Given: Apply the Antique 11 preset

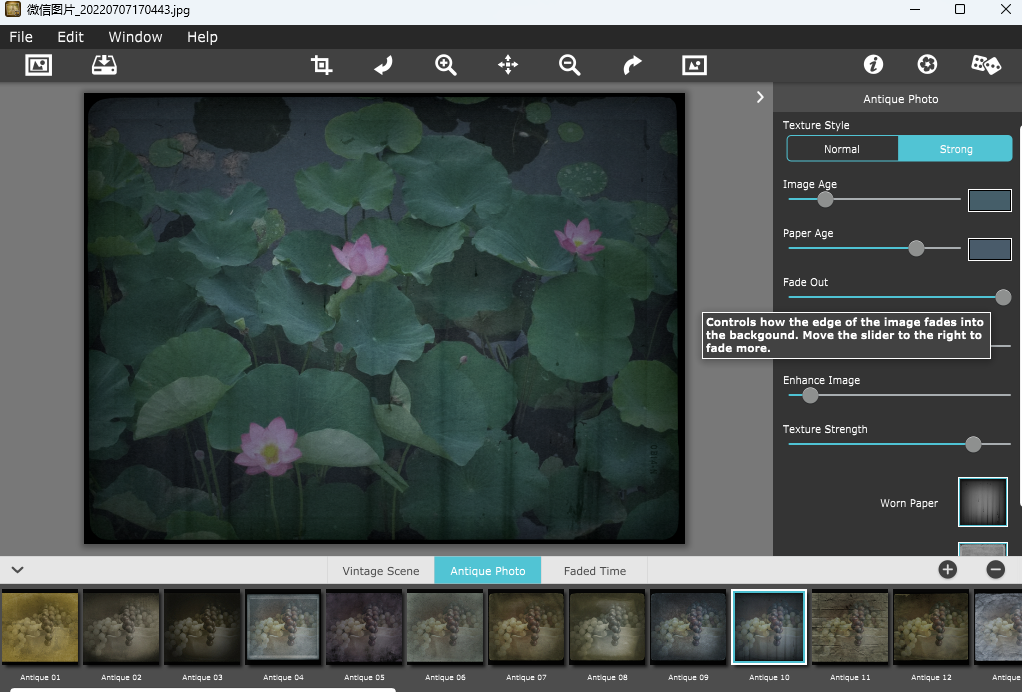Looking at the screenshot, I should [850, 627].
